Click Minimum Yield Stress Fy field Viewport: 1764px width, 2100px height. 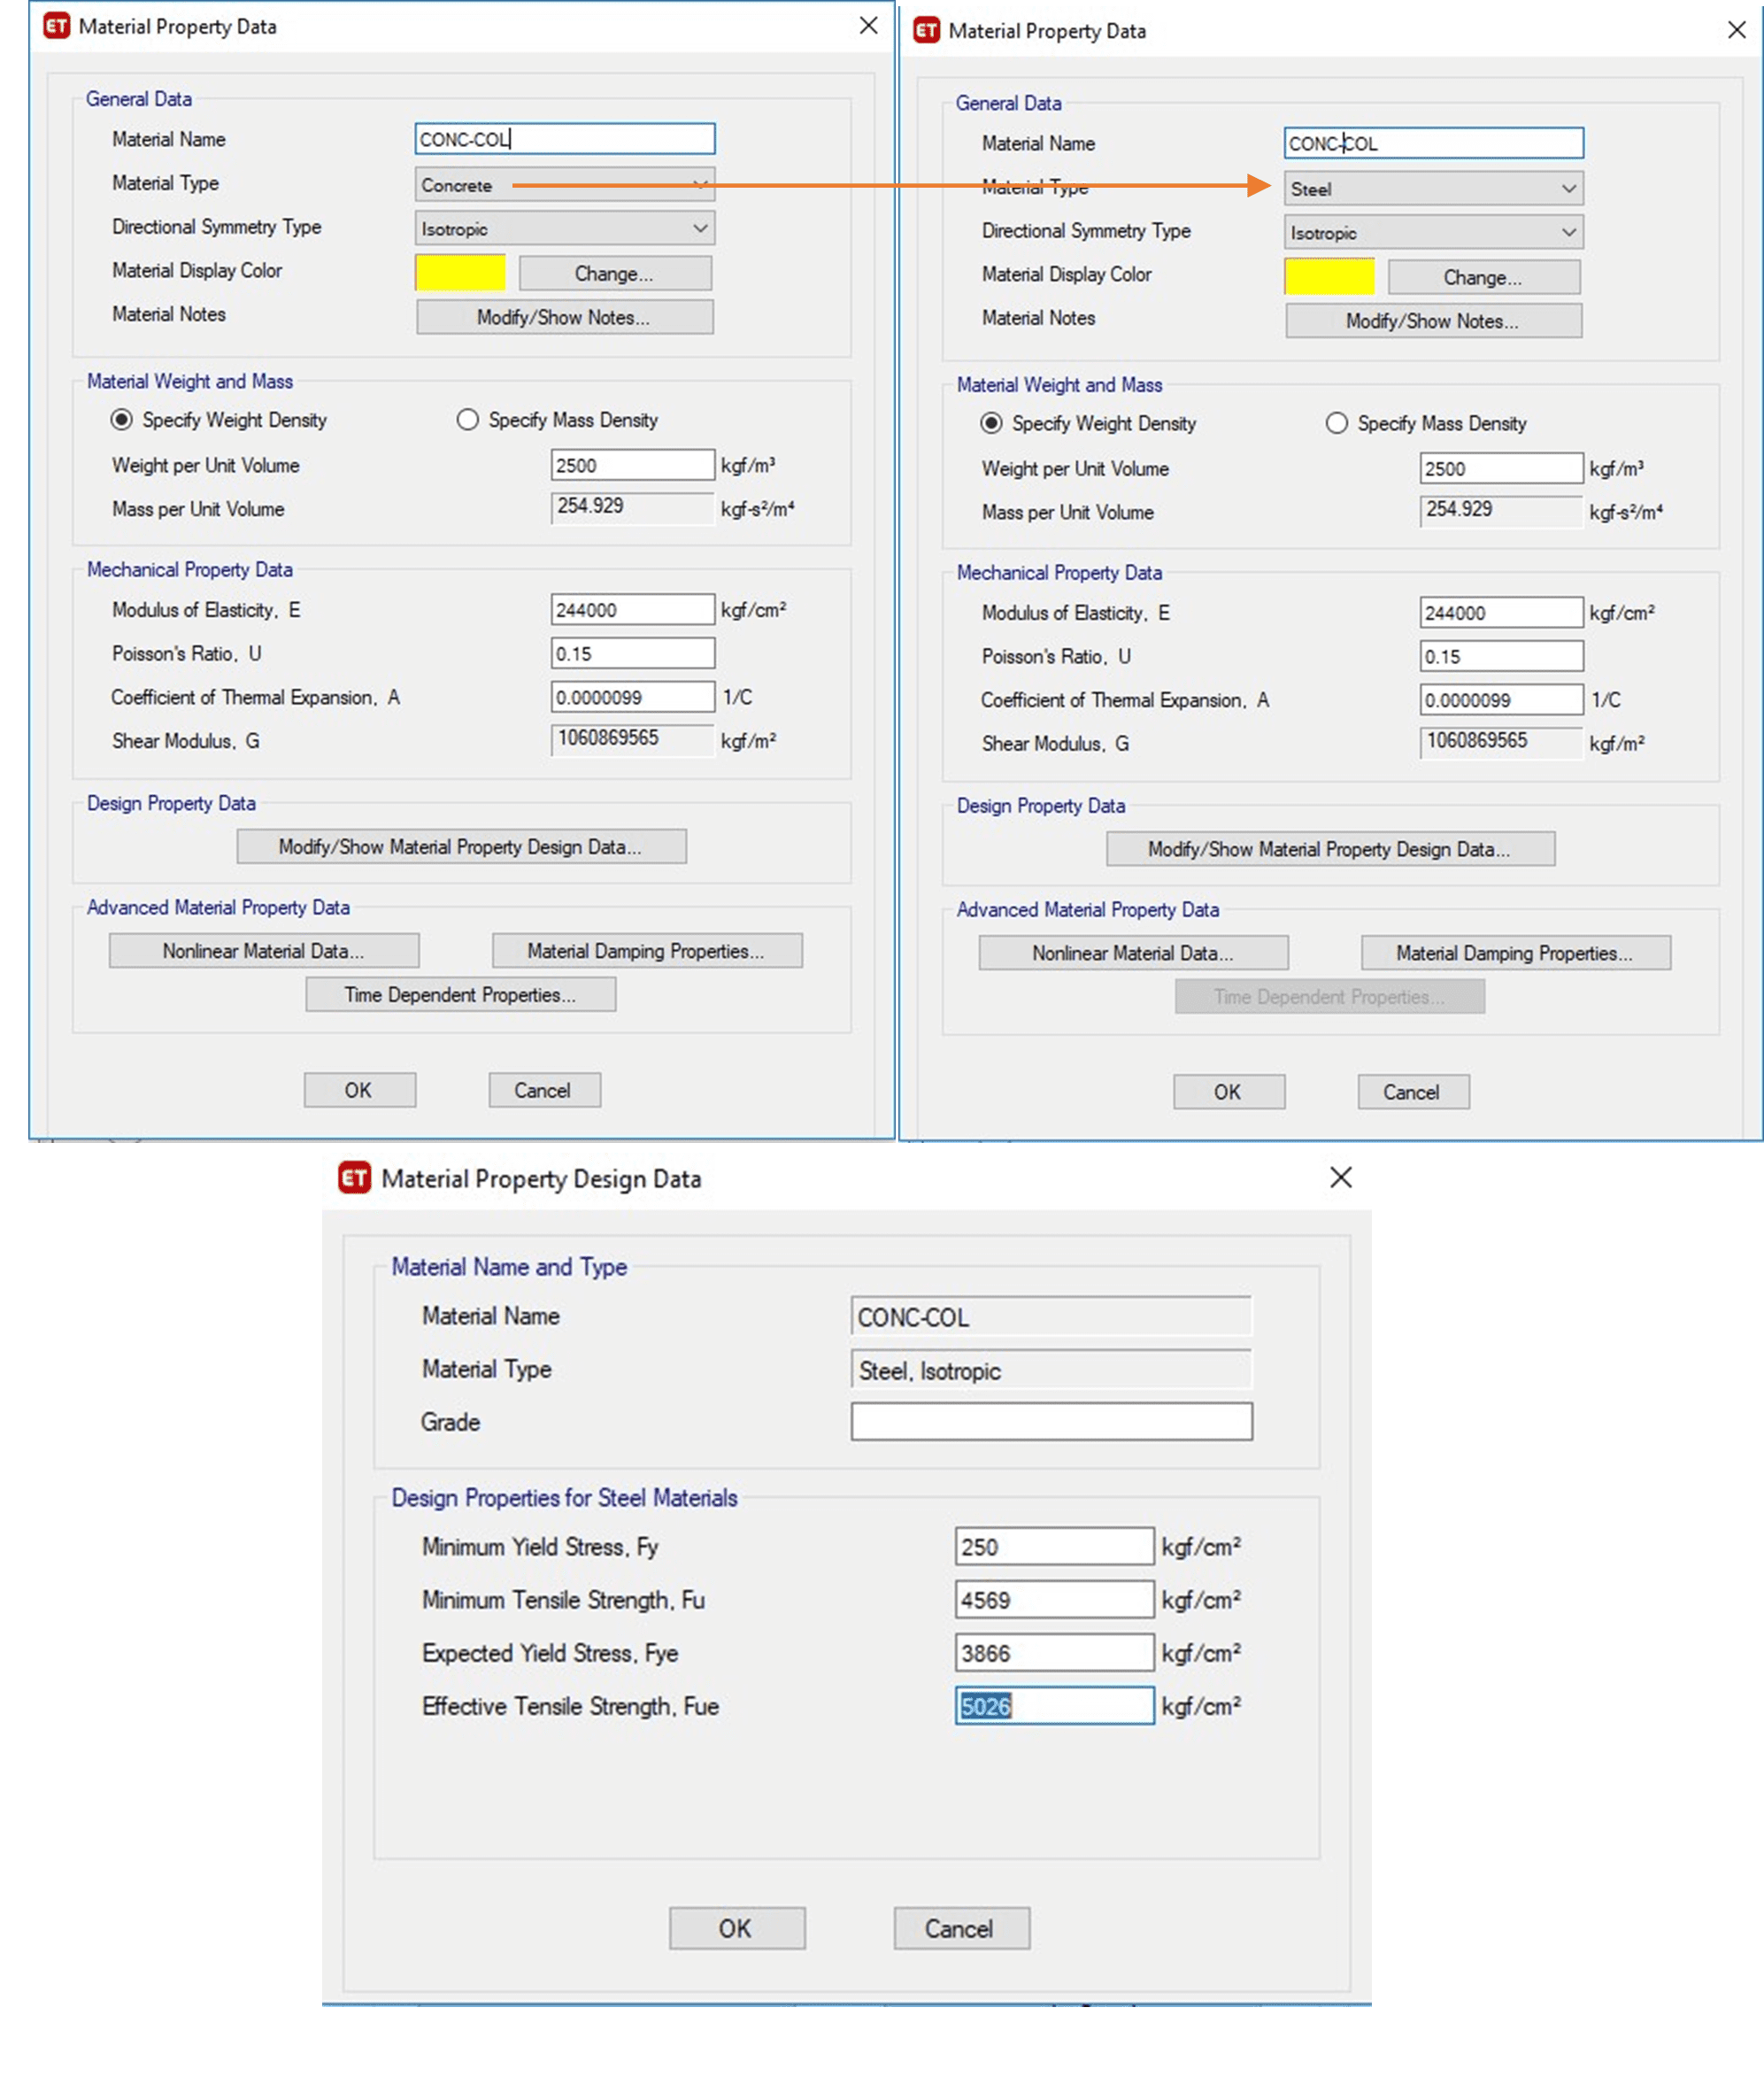point(1055,1546)
